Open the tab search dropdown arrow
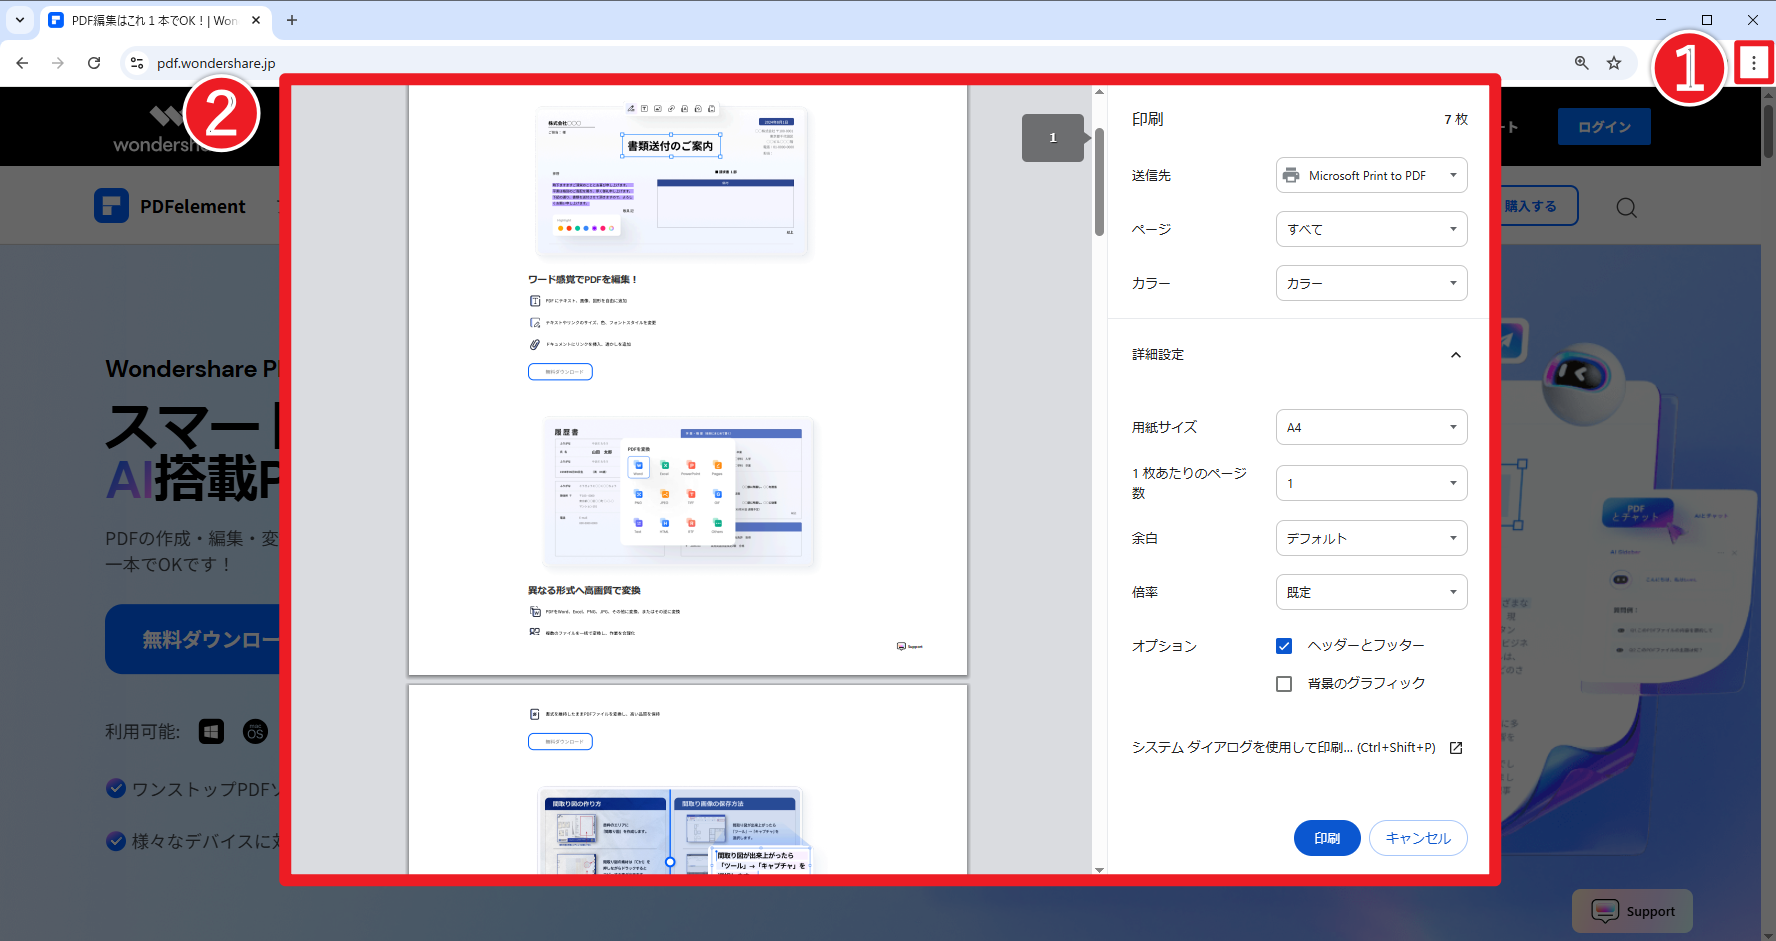The image size is (1776, 941). [20, 20]
